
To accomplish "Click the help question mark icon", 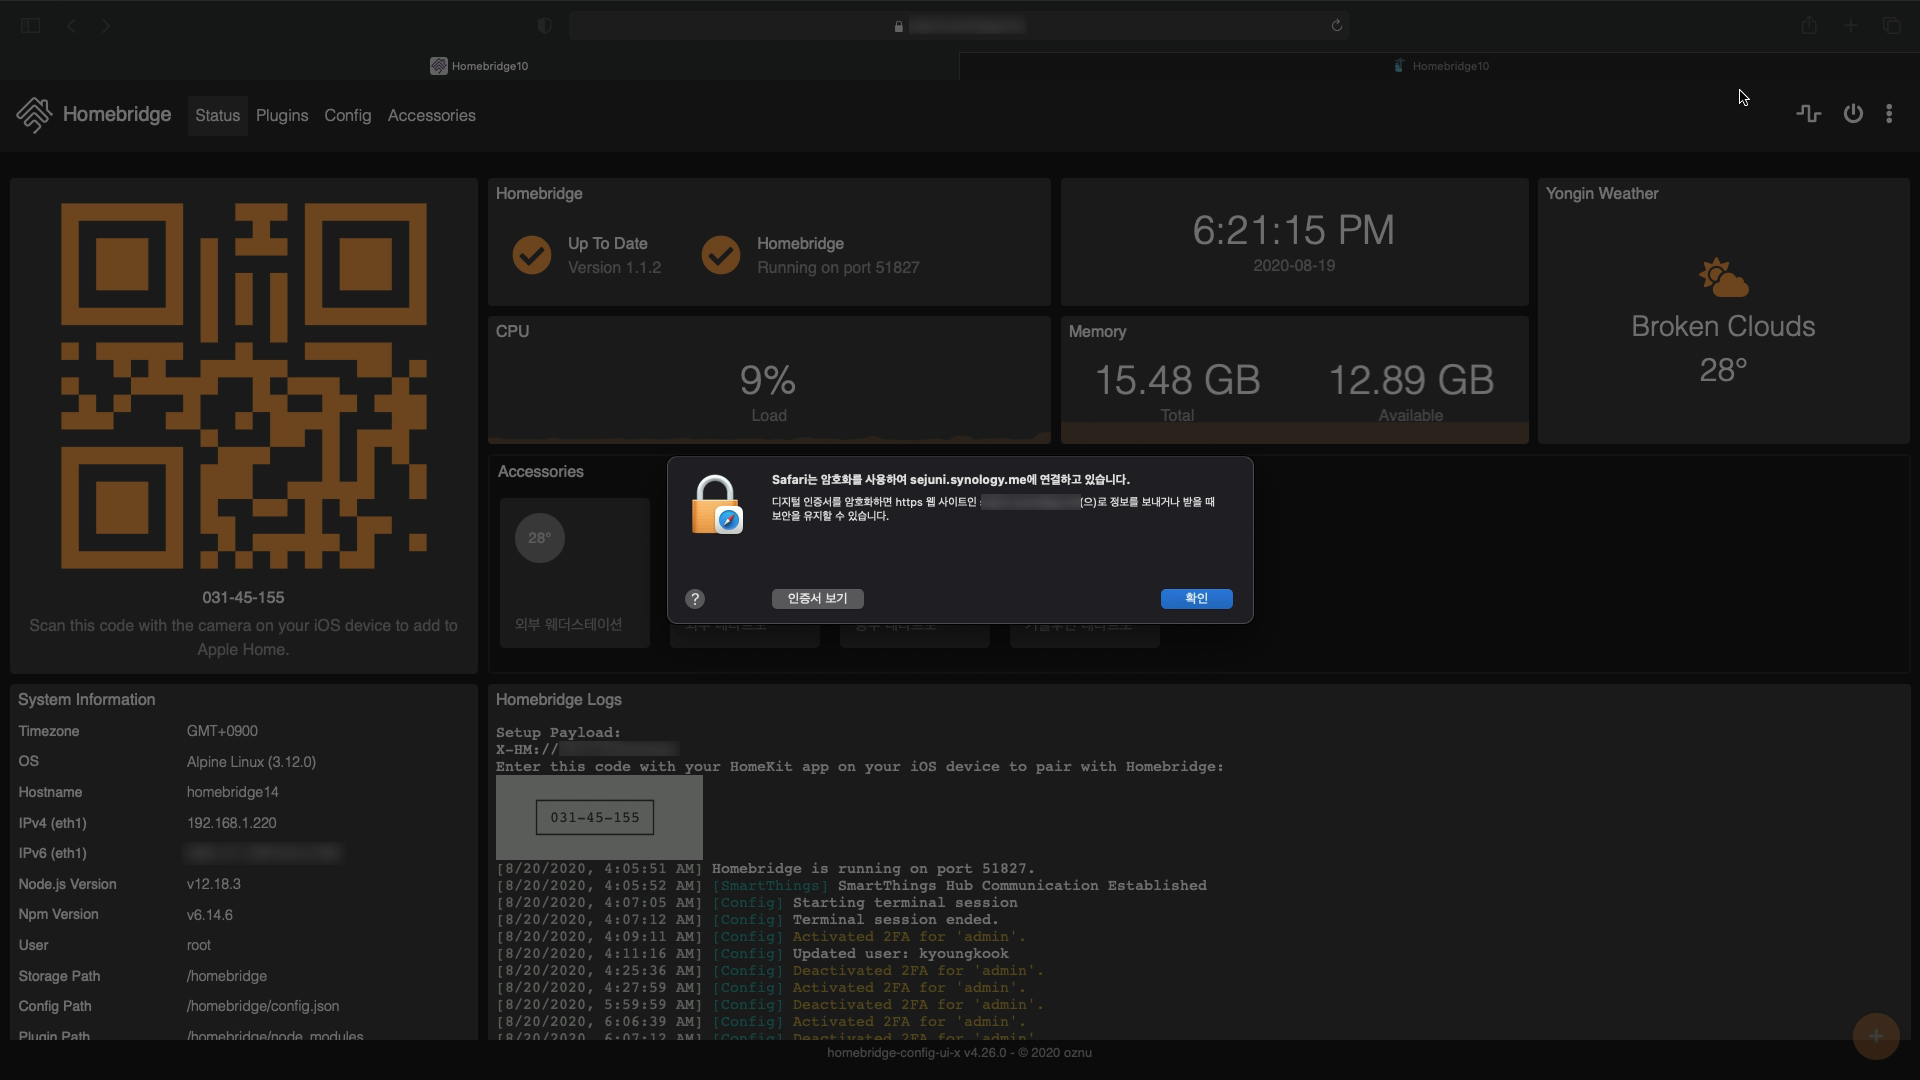I will pos(695,599).
